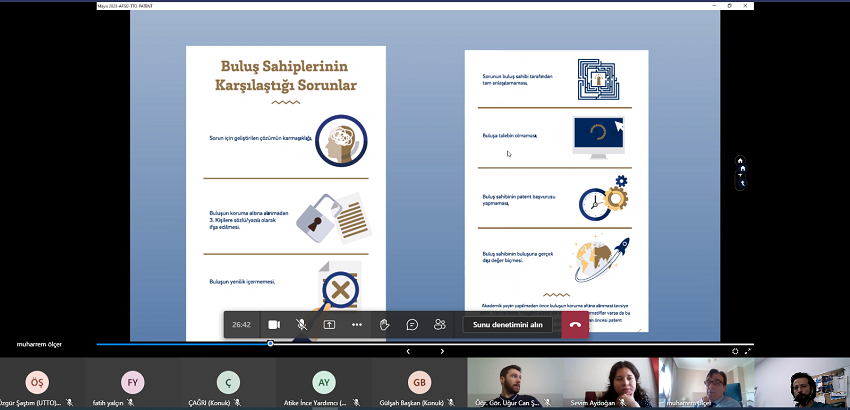Open the share content tray
850x410 pixels.
[x=329, y=325]
